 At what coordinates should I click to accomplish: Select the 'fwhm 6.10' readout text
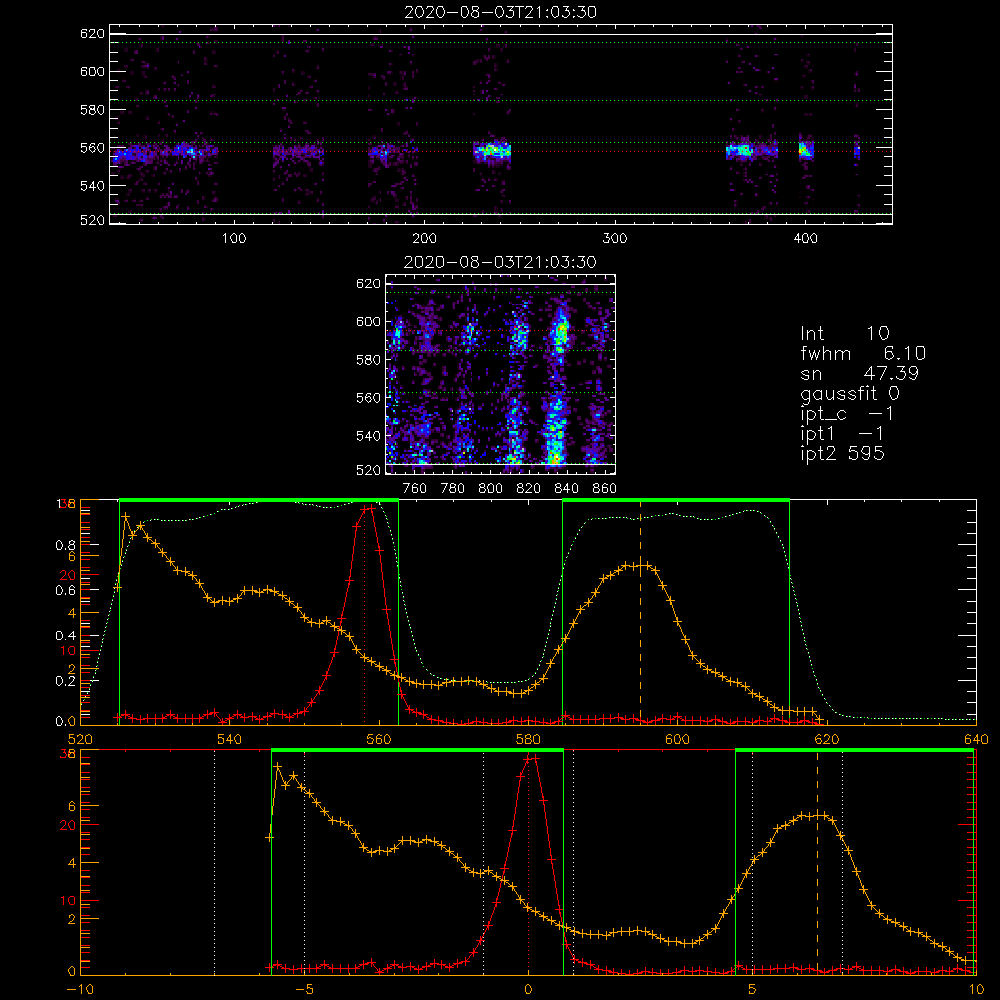[863, 353]
